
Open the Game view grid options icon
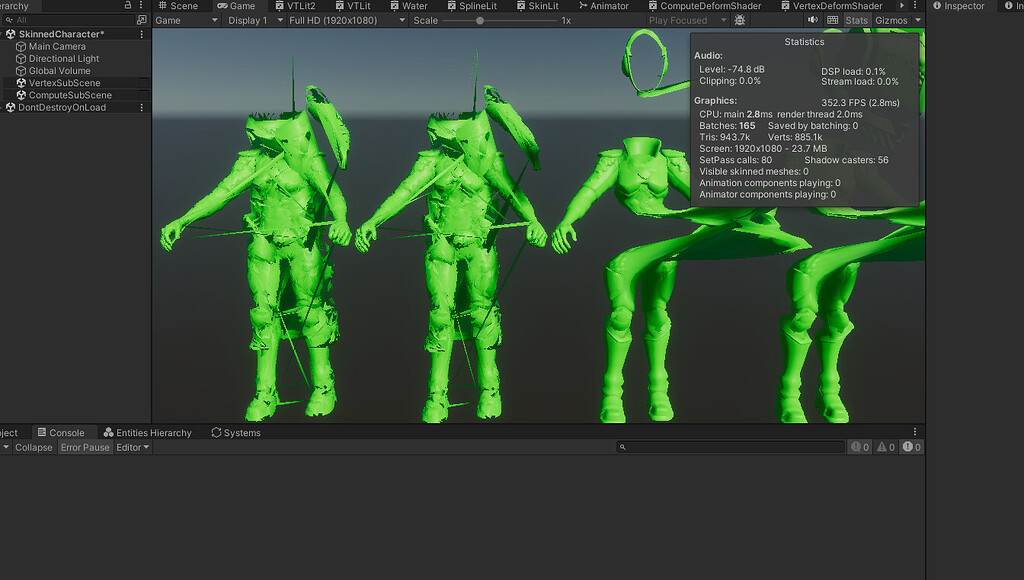coord(834,19)
